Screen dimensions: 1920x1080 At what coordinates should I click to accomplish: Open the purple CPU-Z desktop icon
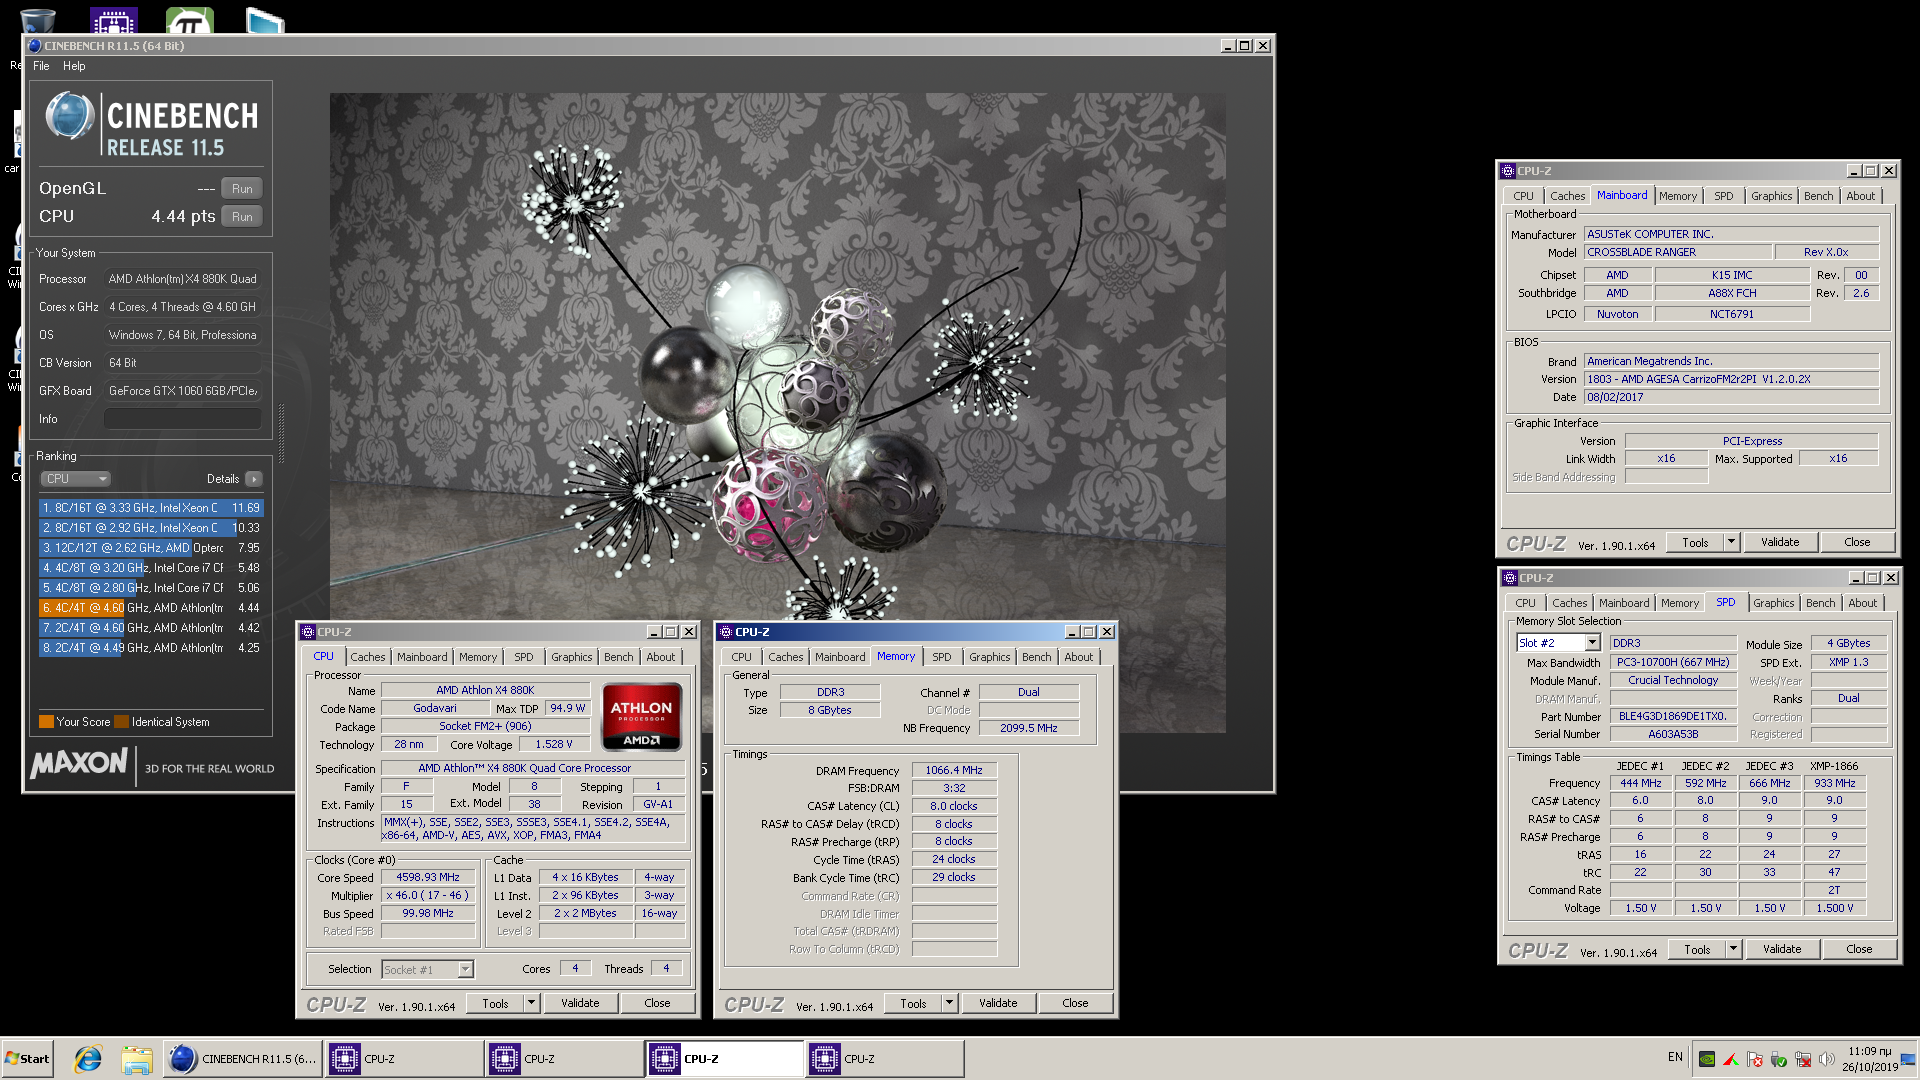coord(113,20)
